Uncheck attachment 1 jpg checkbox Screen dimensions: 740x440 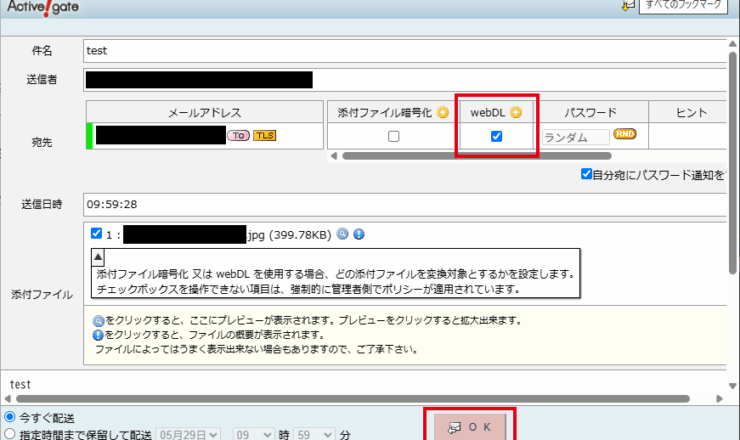click(96, 234)
